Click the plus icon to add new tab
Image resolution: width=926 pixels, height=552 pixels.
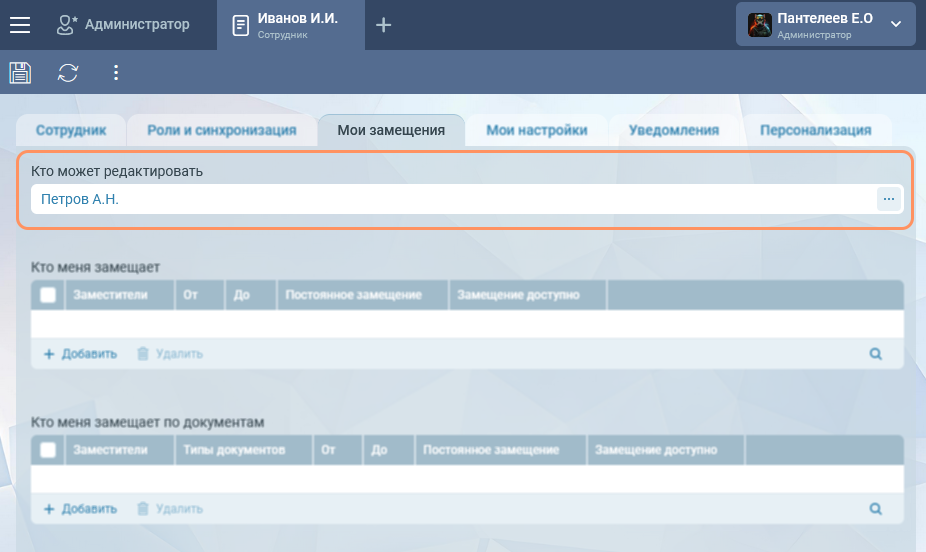tap(383, 25)
